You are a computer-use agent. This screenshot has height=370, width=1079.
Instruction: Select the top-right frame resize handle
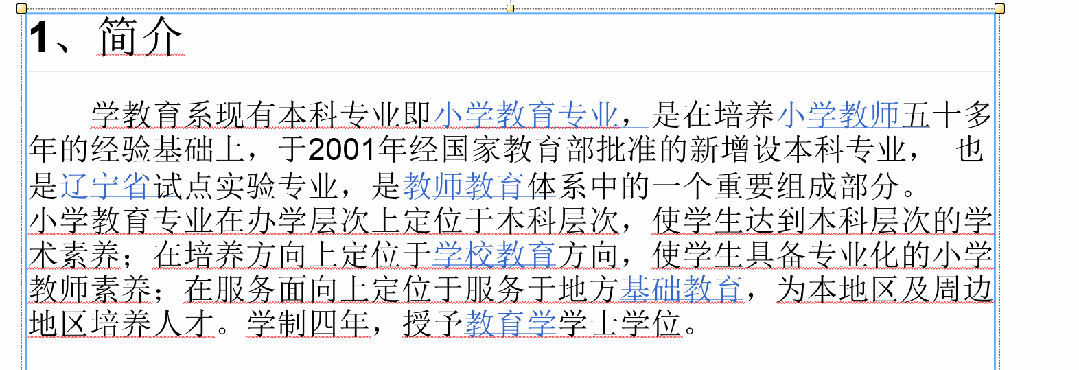point(1000,8)
